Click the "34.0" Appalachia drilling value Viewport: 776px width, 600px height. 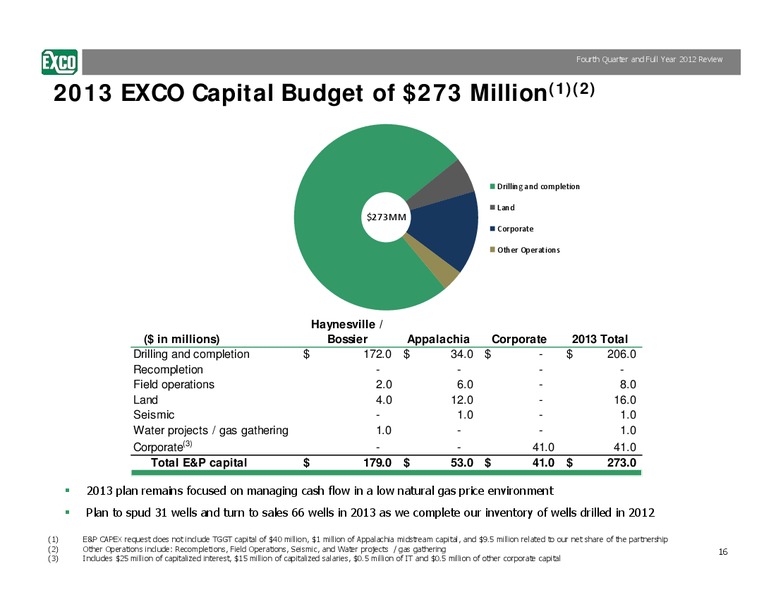[x=461, y=354]
